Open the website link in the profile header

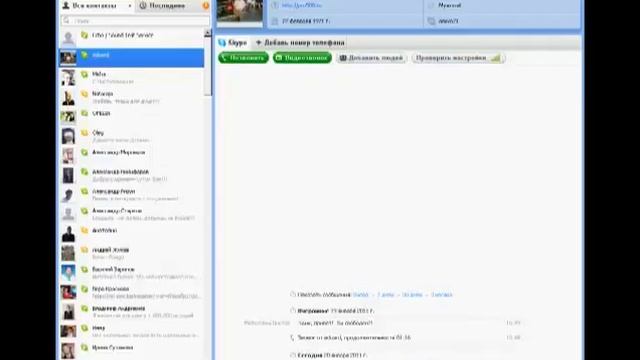[x=302, y=5]
